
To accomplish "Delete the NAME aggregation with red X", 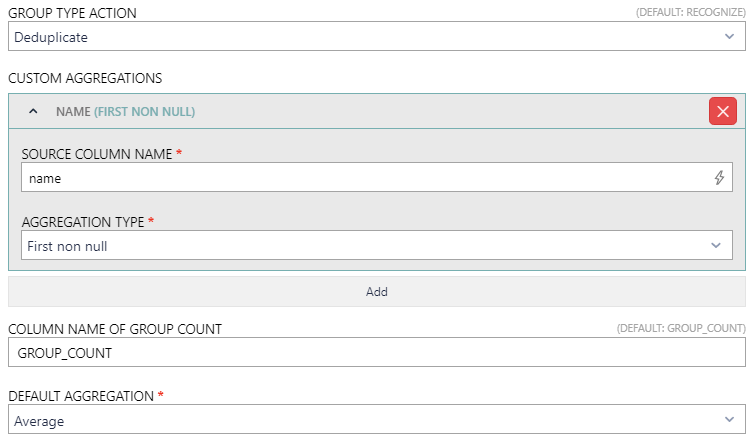I will (722, 112).
